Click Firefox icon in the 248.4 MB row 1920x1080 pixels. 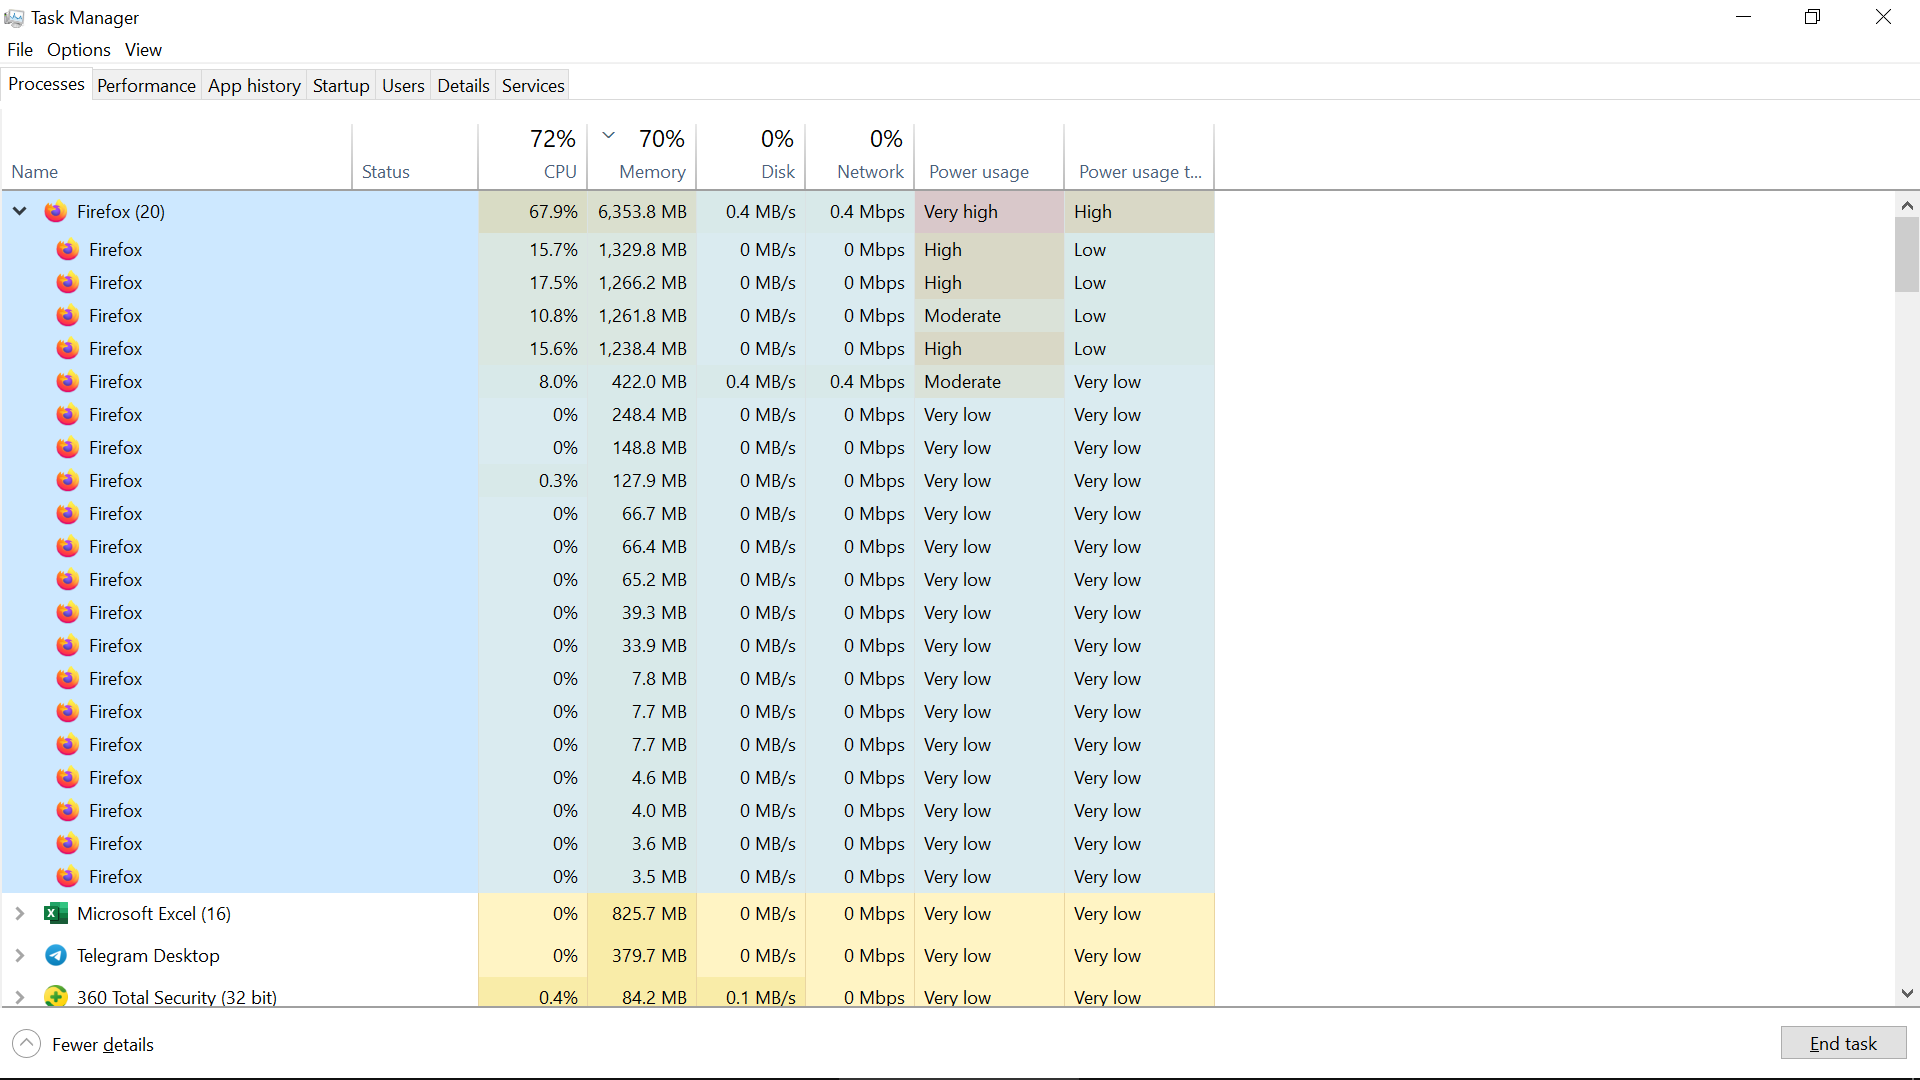[67, 415]
